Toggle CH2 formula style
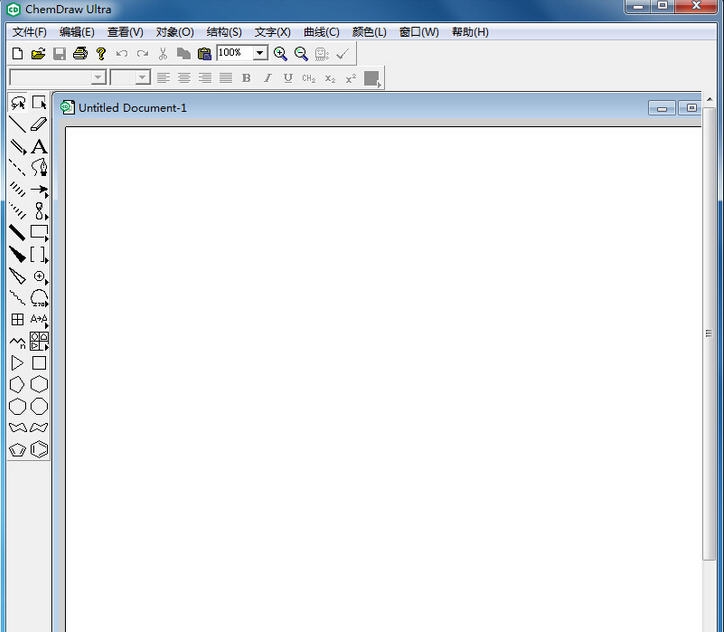 pos(309,78)
